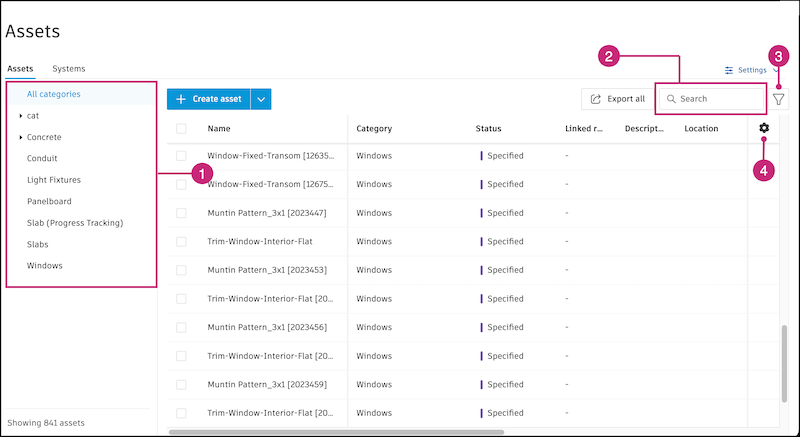Select the Assets tab
The image size is (800, 437).
tap(20, 68)
